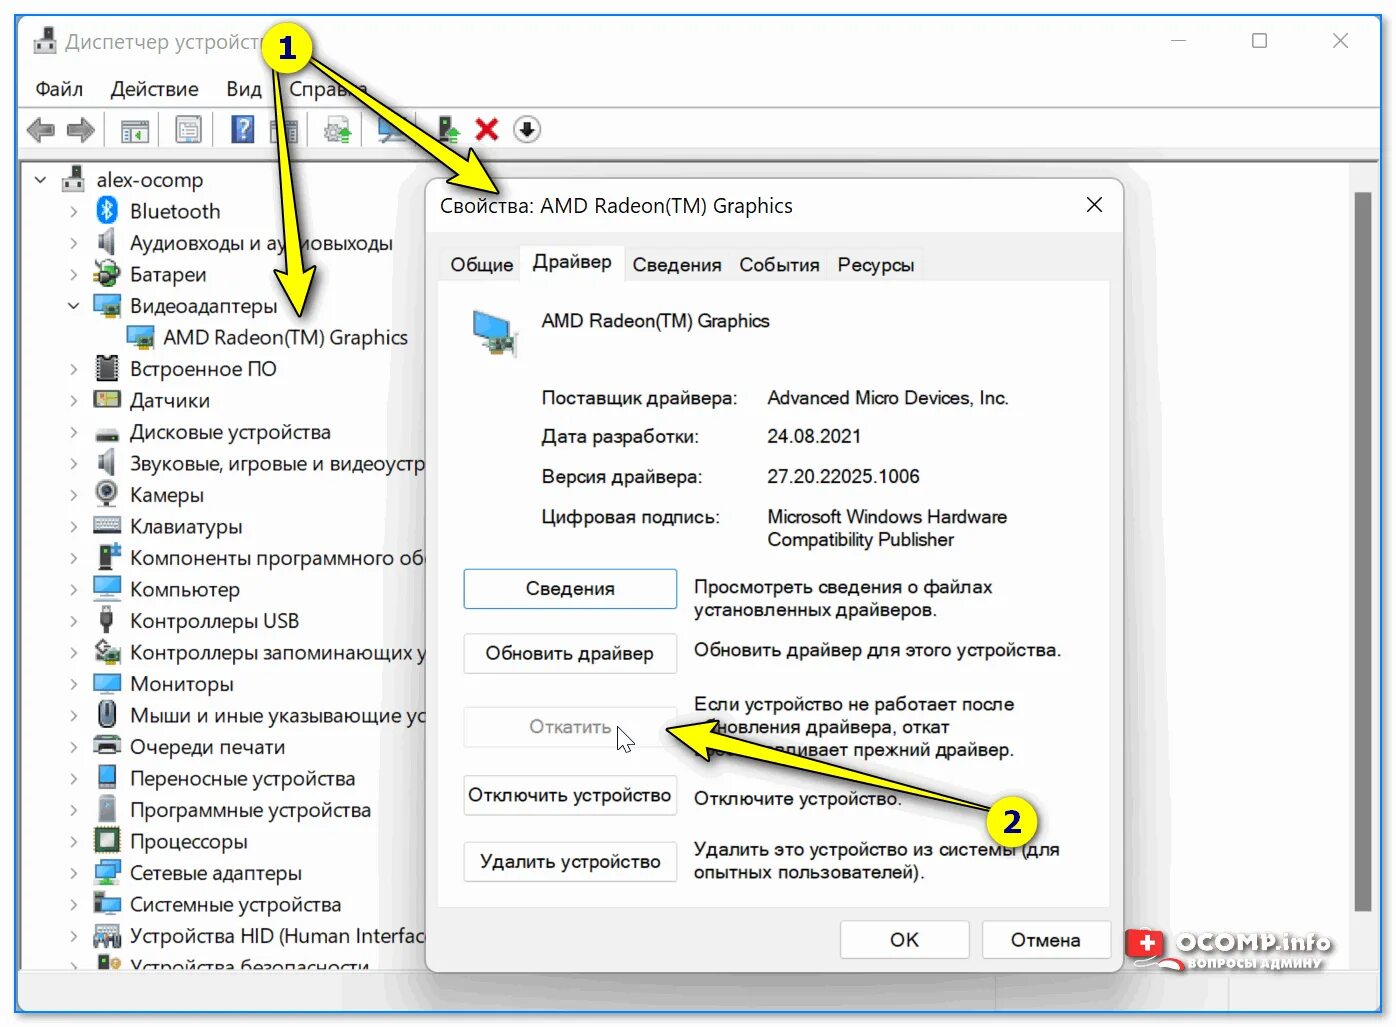Open toolbar Help question-mark icon

(x=242, y=130)
